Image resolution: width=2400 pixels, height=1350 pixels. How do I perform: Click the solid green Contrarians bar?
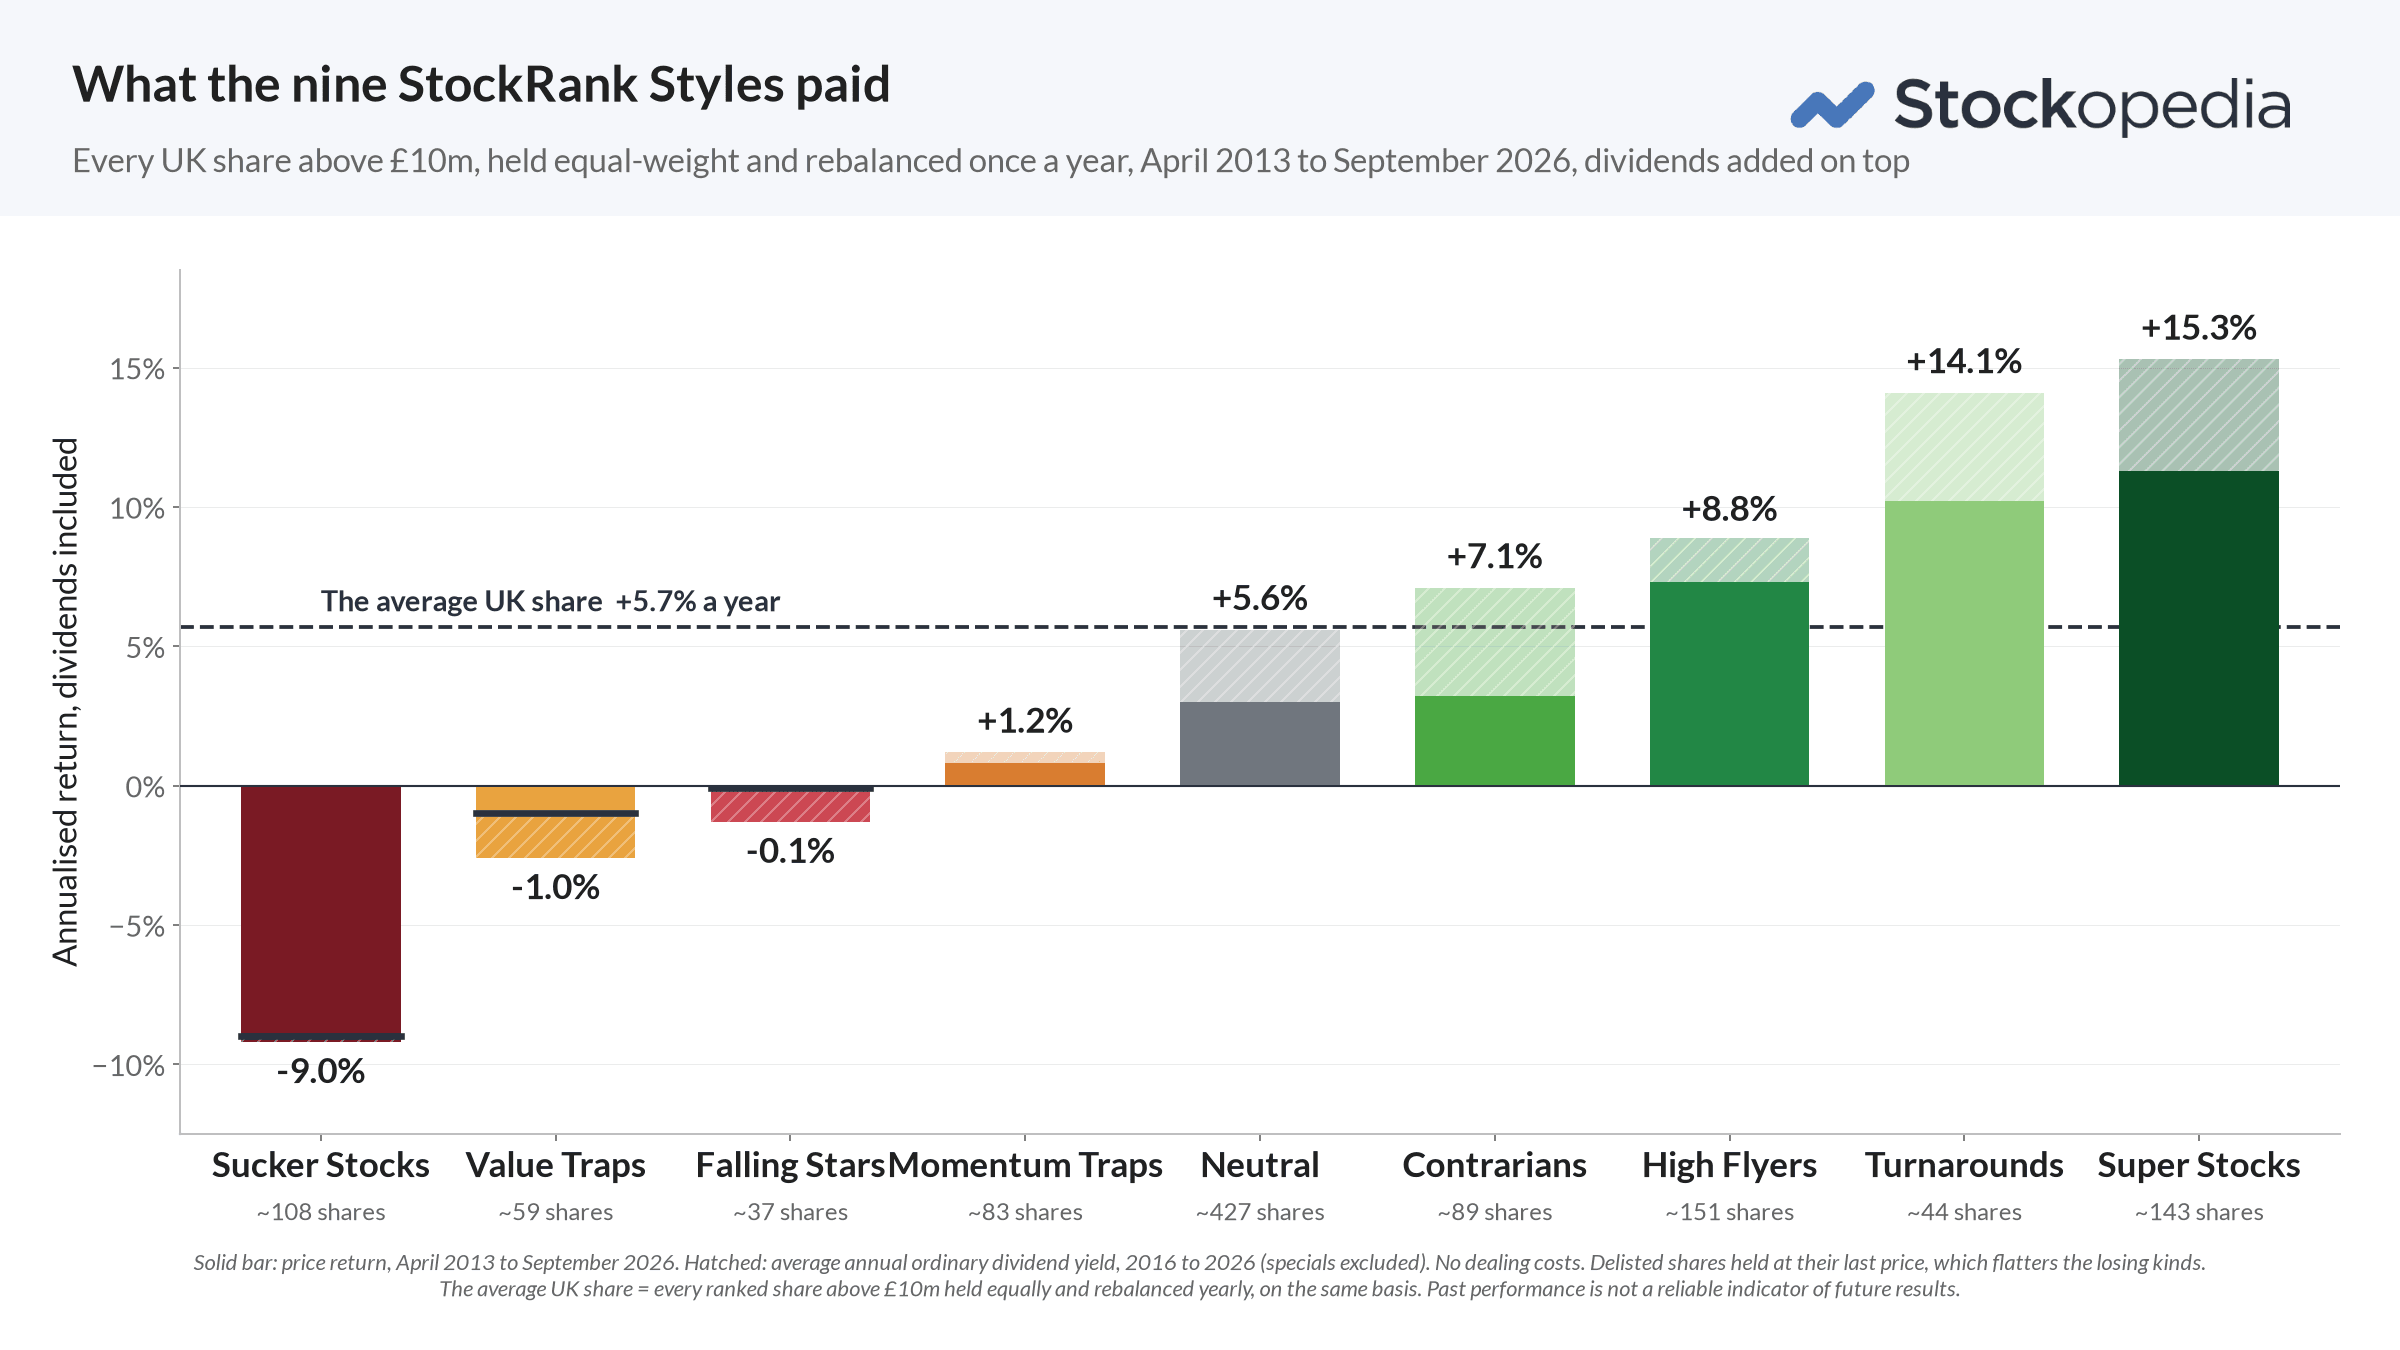(x=1495, y=741)
